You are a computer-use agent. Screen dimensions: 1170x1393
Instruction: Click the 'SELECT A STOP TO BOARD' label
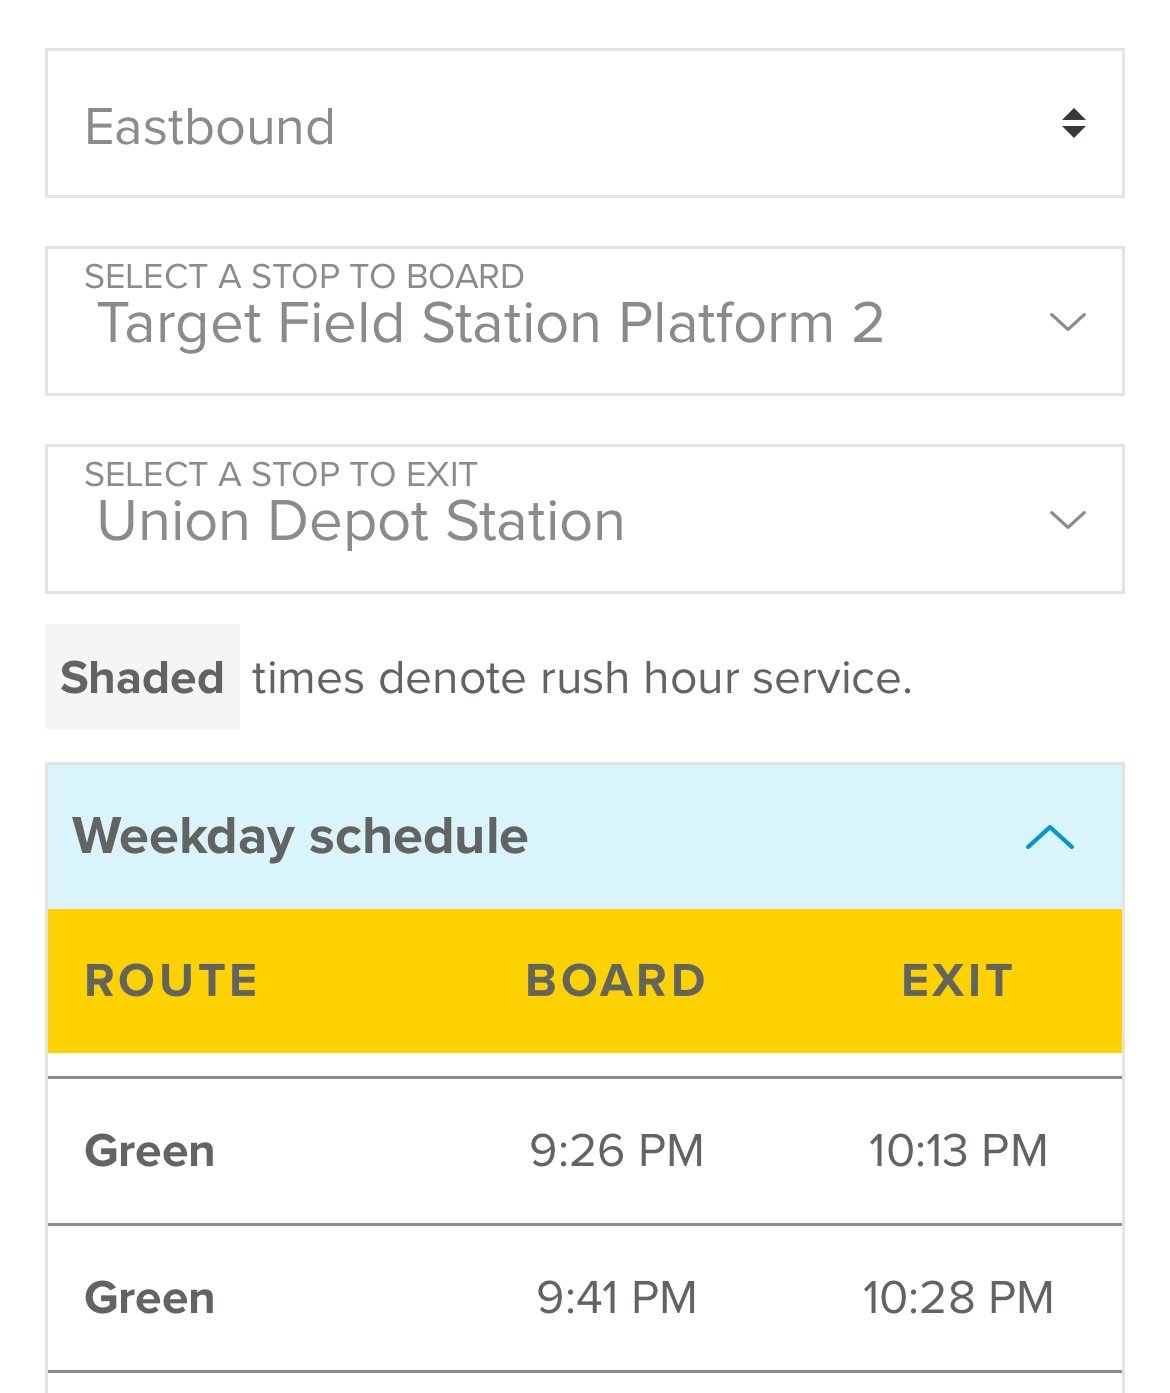pos(304,276)
